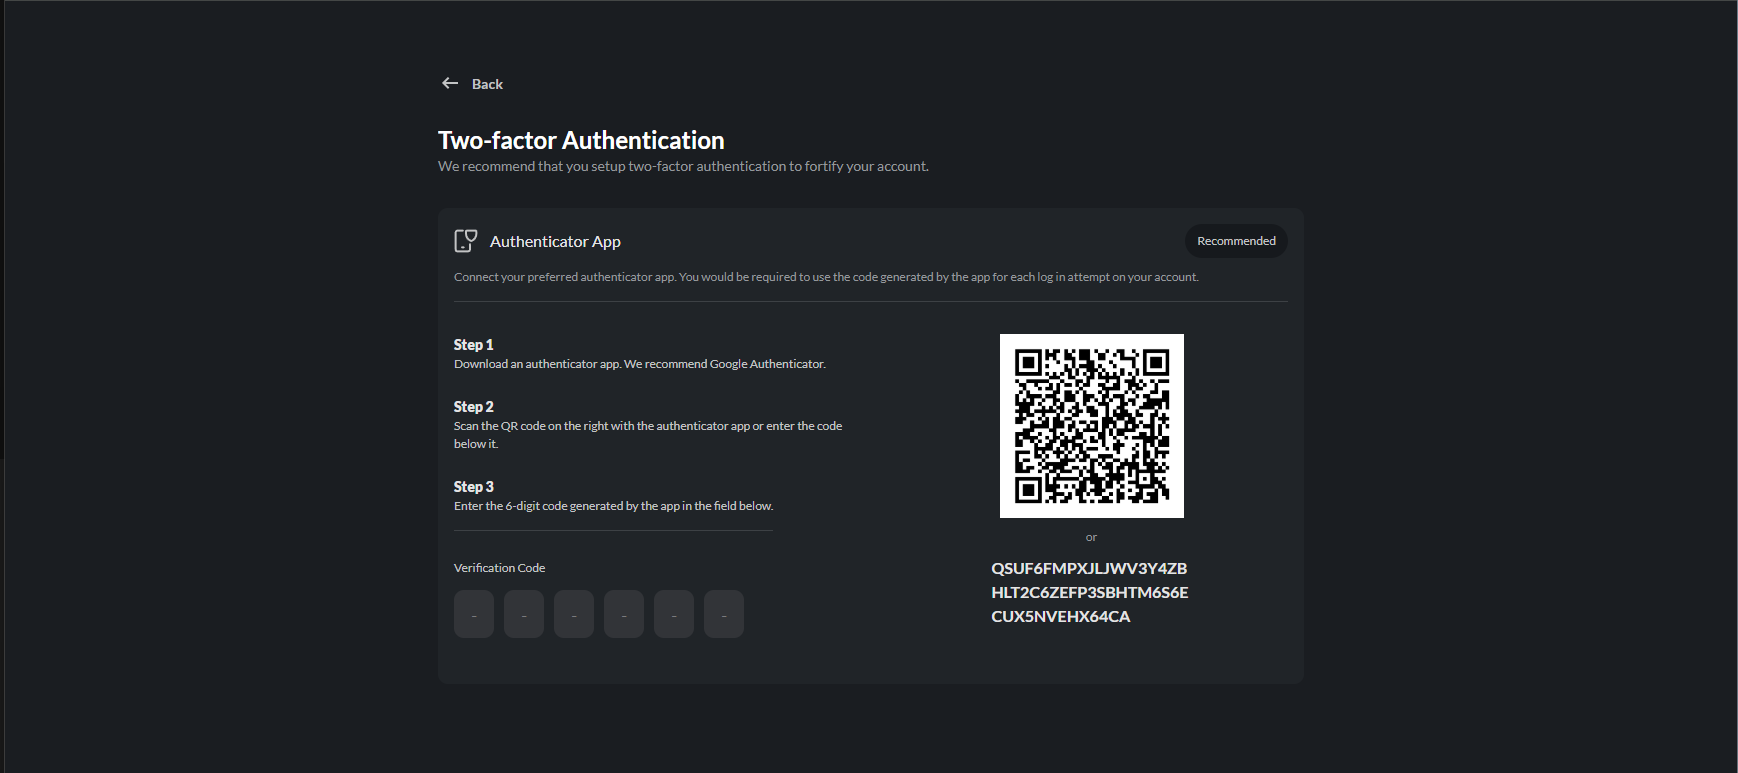Click the Step 3 heading
The width and height of the screenshot is (1738, 773).
point(474,486)
